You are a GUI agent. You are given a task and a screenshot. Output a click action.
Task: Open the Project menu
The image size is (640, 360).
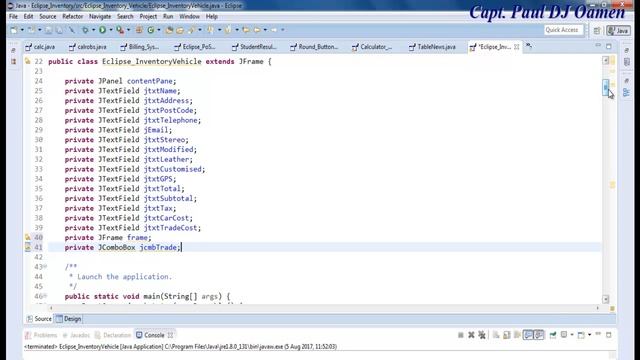coord(148,16)
